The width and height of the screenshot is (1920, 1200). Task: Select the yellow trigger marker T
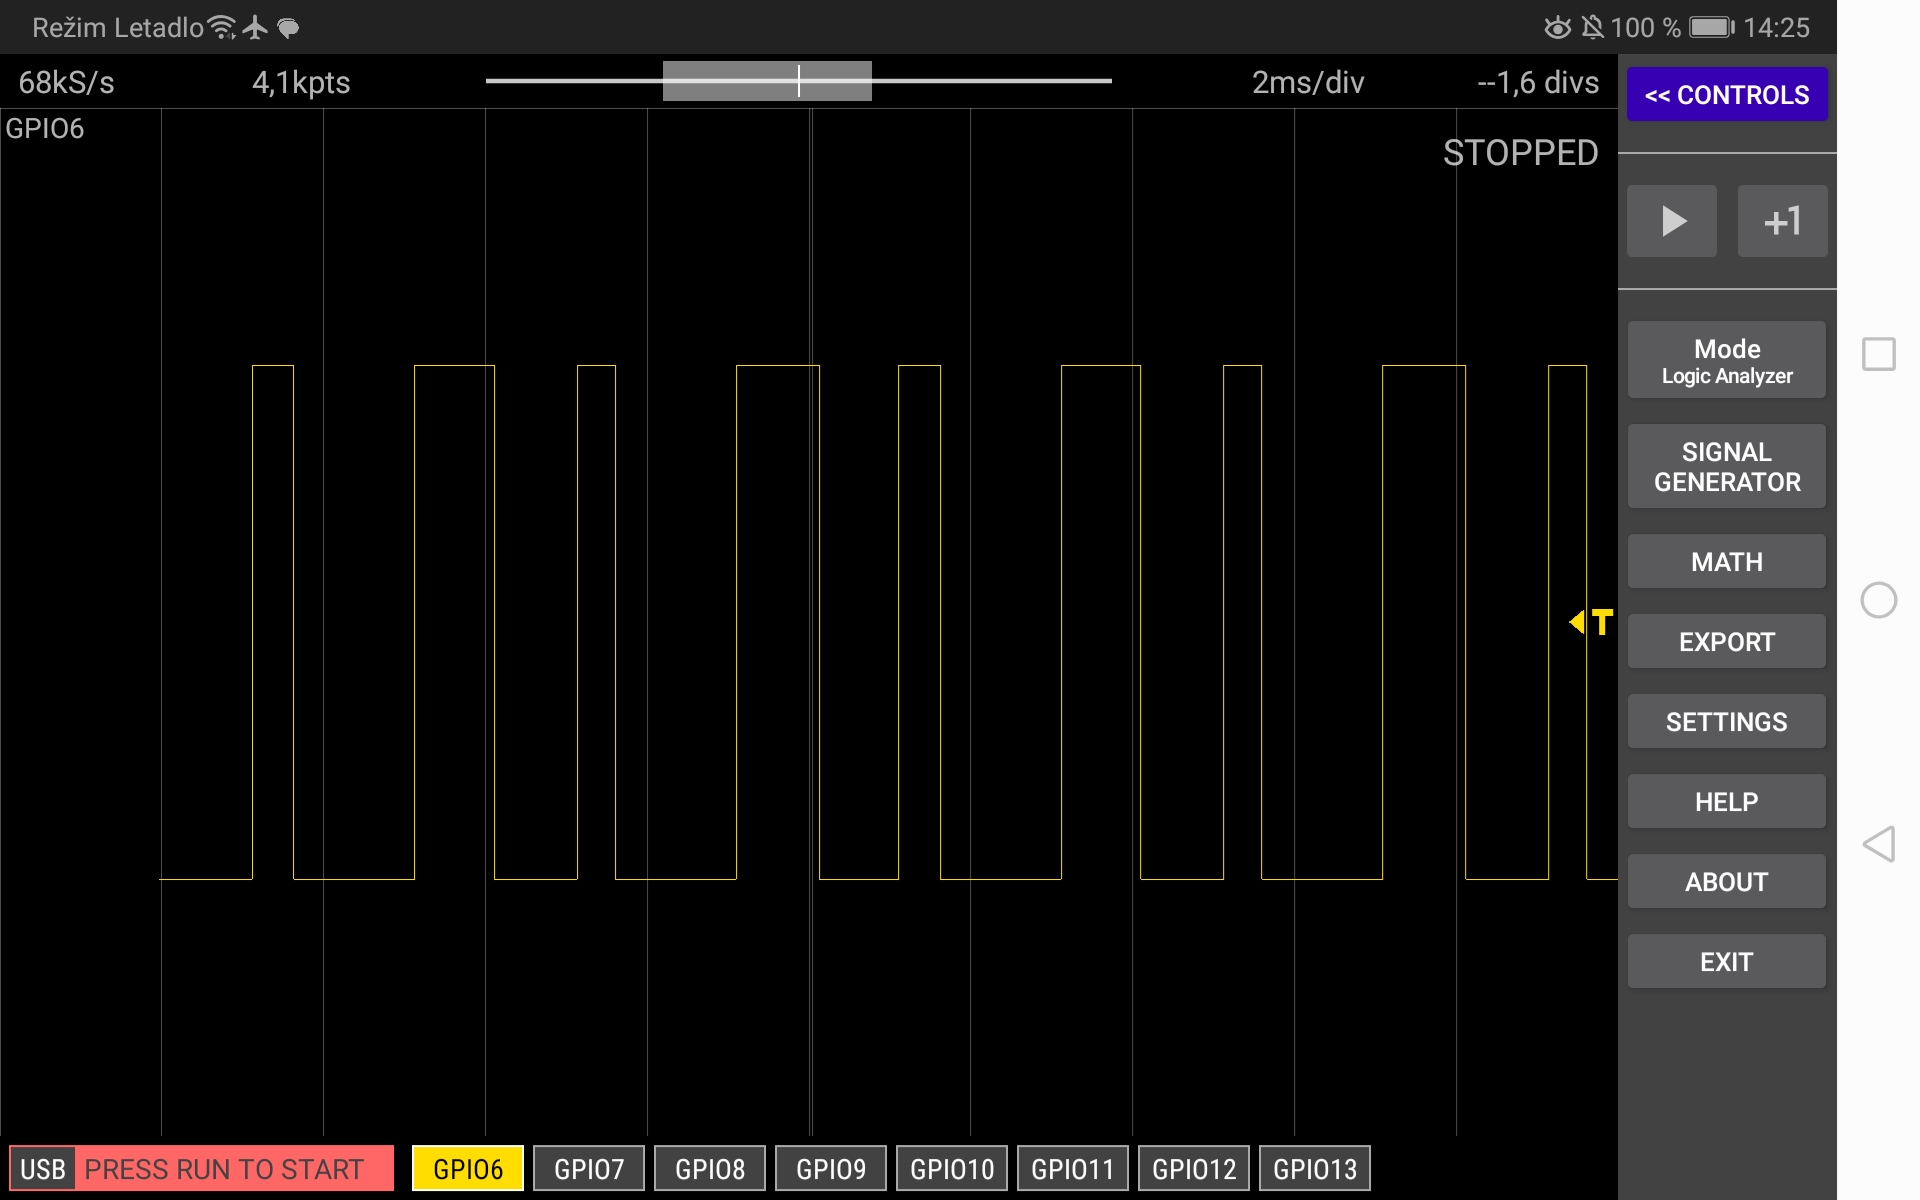pyautogui.click(x=1589, y=621)
